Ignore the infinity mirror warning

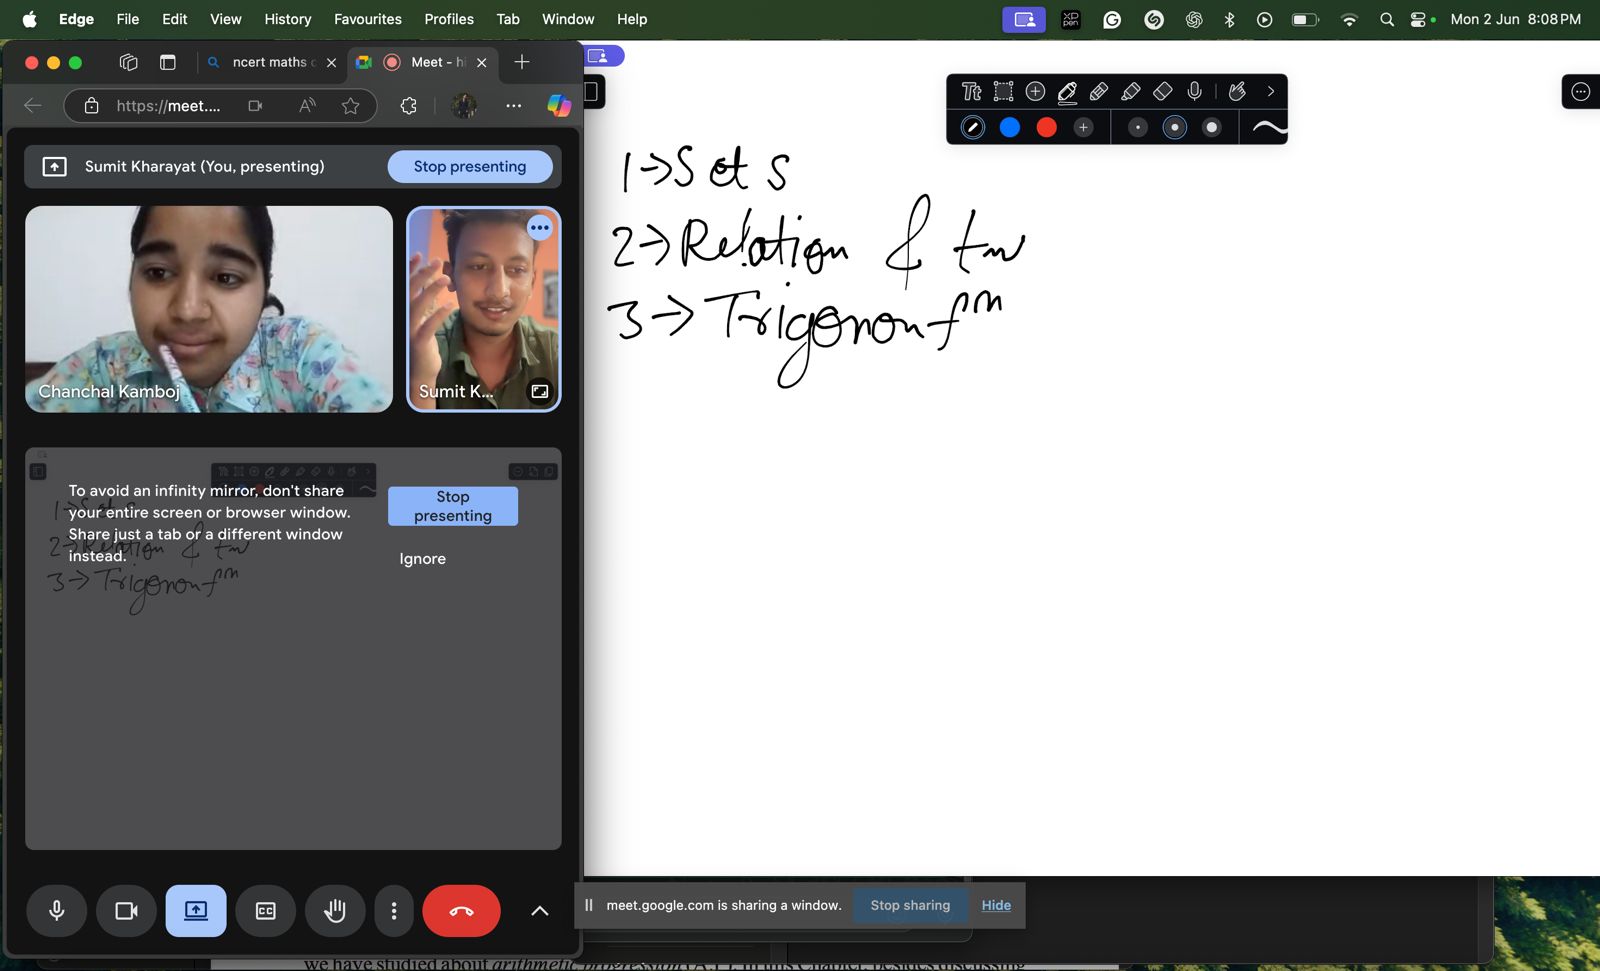click(422, 559)
